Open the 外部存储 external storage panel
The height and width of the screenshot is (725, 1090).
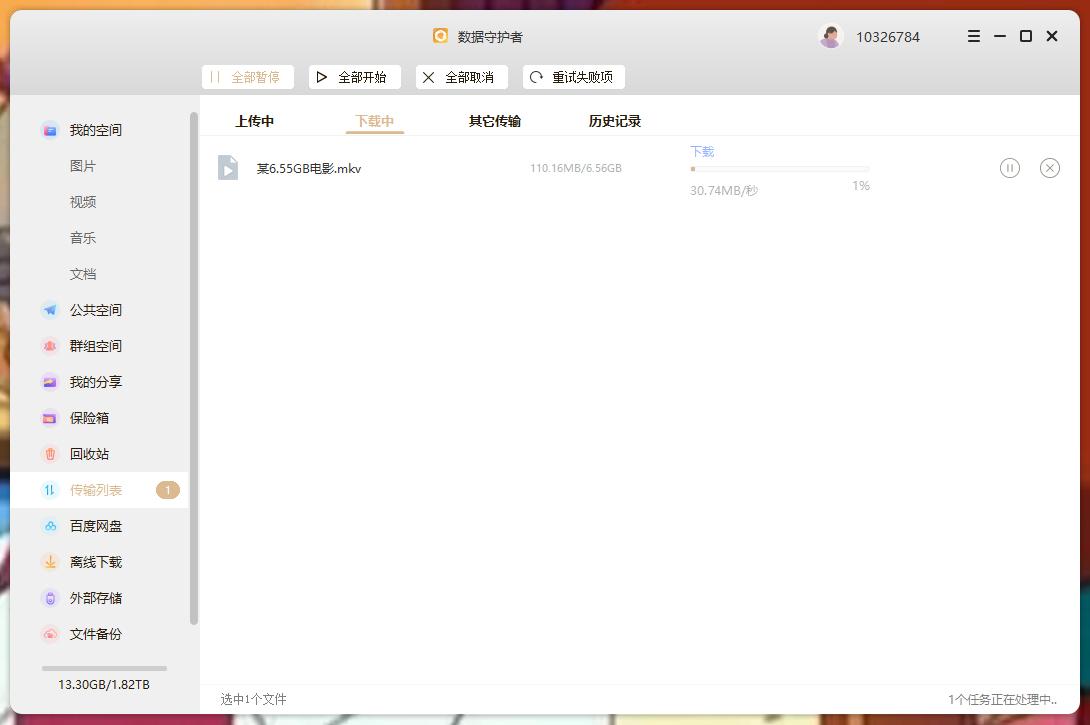coord(96,597)
